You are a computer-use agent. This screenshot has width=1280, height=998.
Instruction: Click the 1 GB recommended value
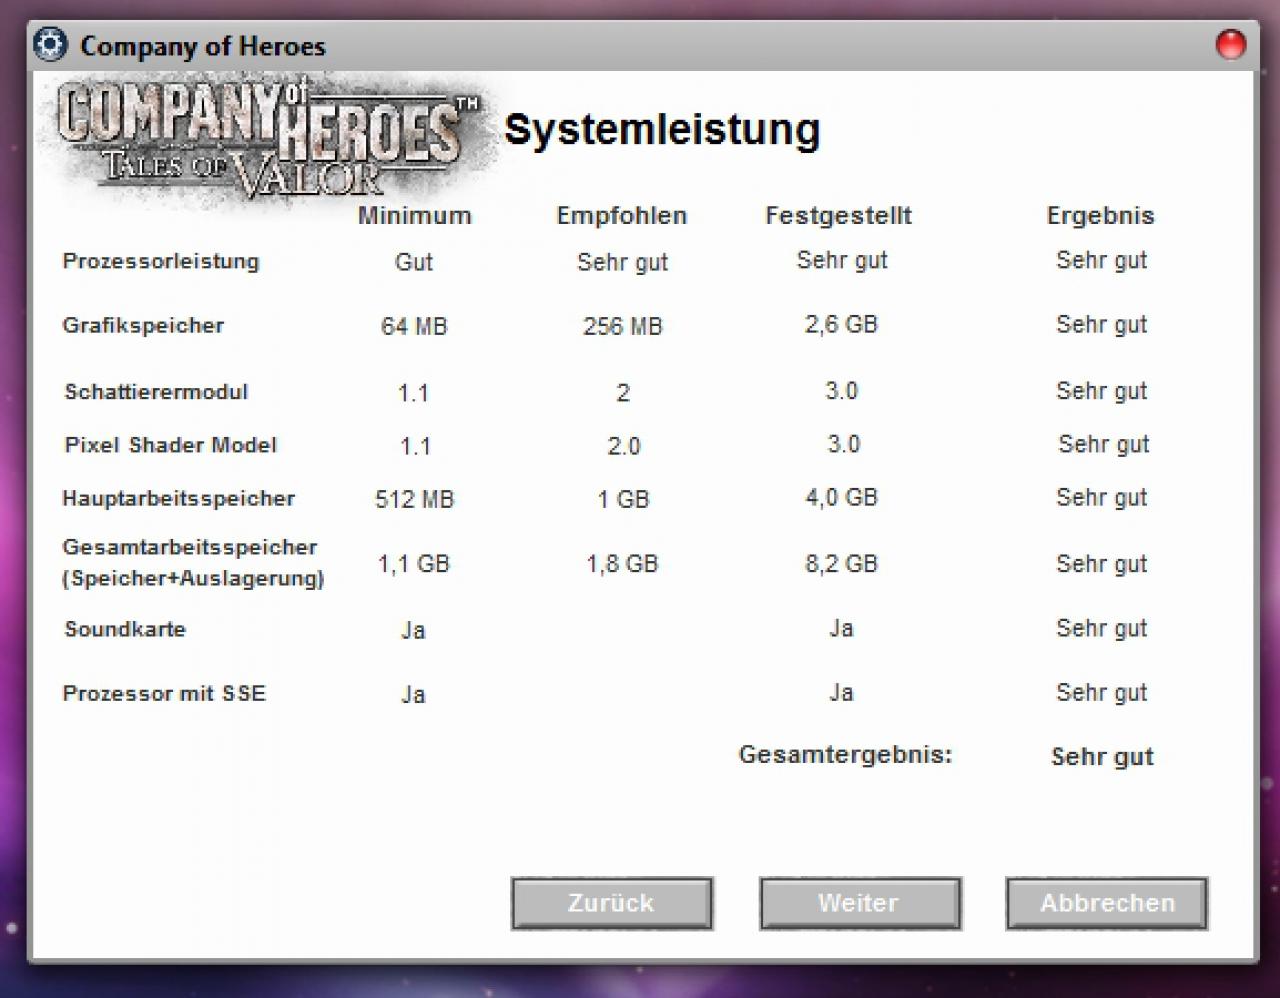click(x=623, y=499)
